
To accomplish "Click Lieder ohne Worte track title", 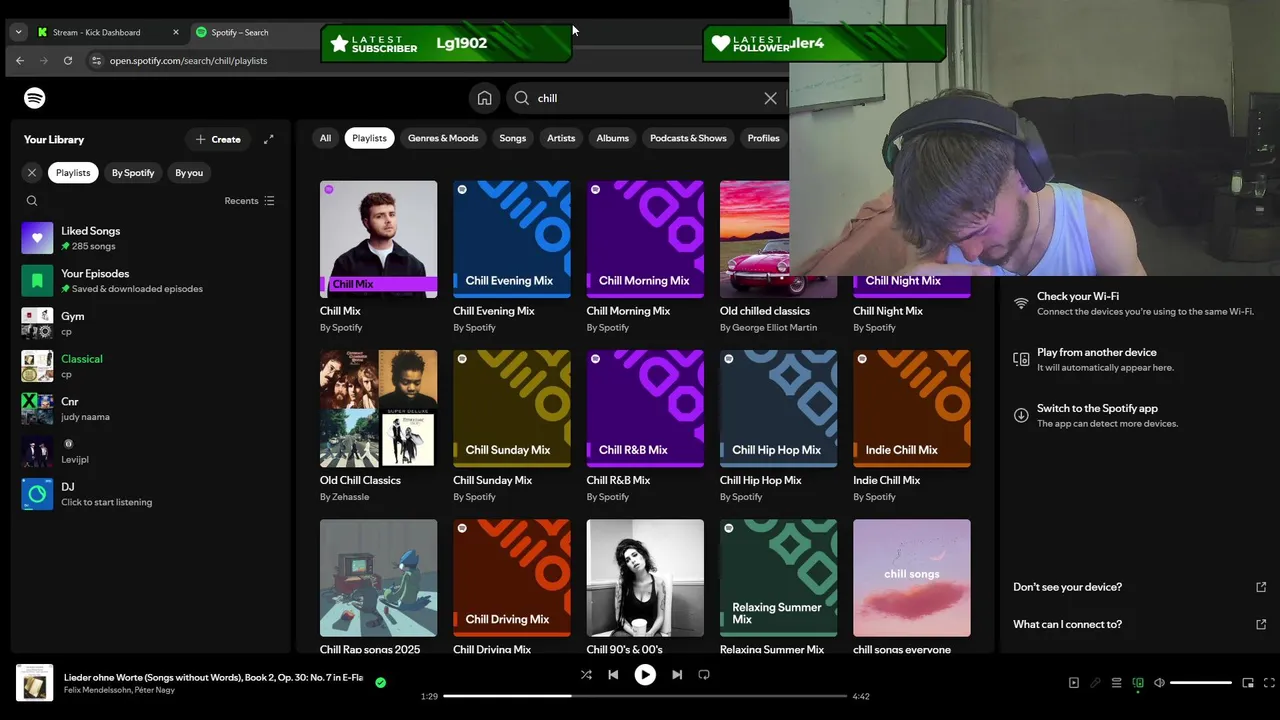I will pos(213,677).
